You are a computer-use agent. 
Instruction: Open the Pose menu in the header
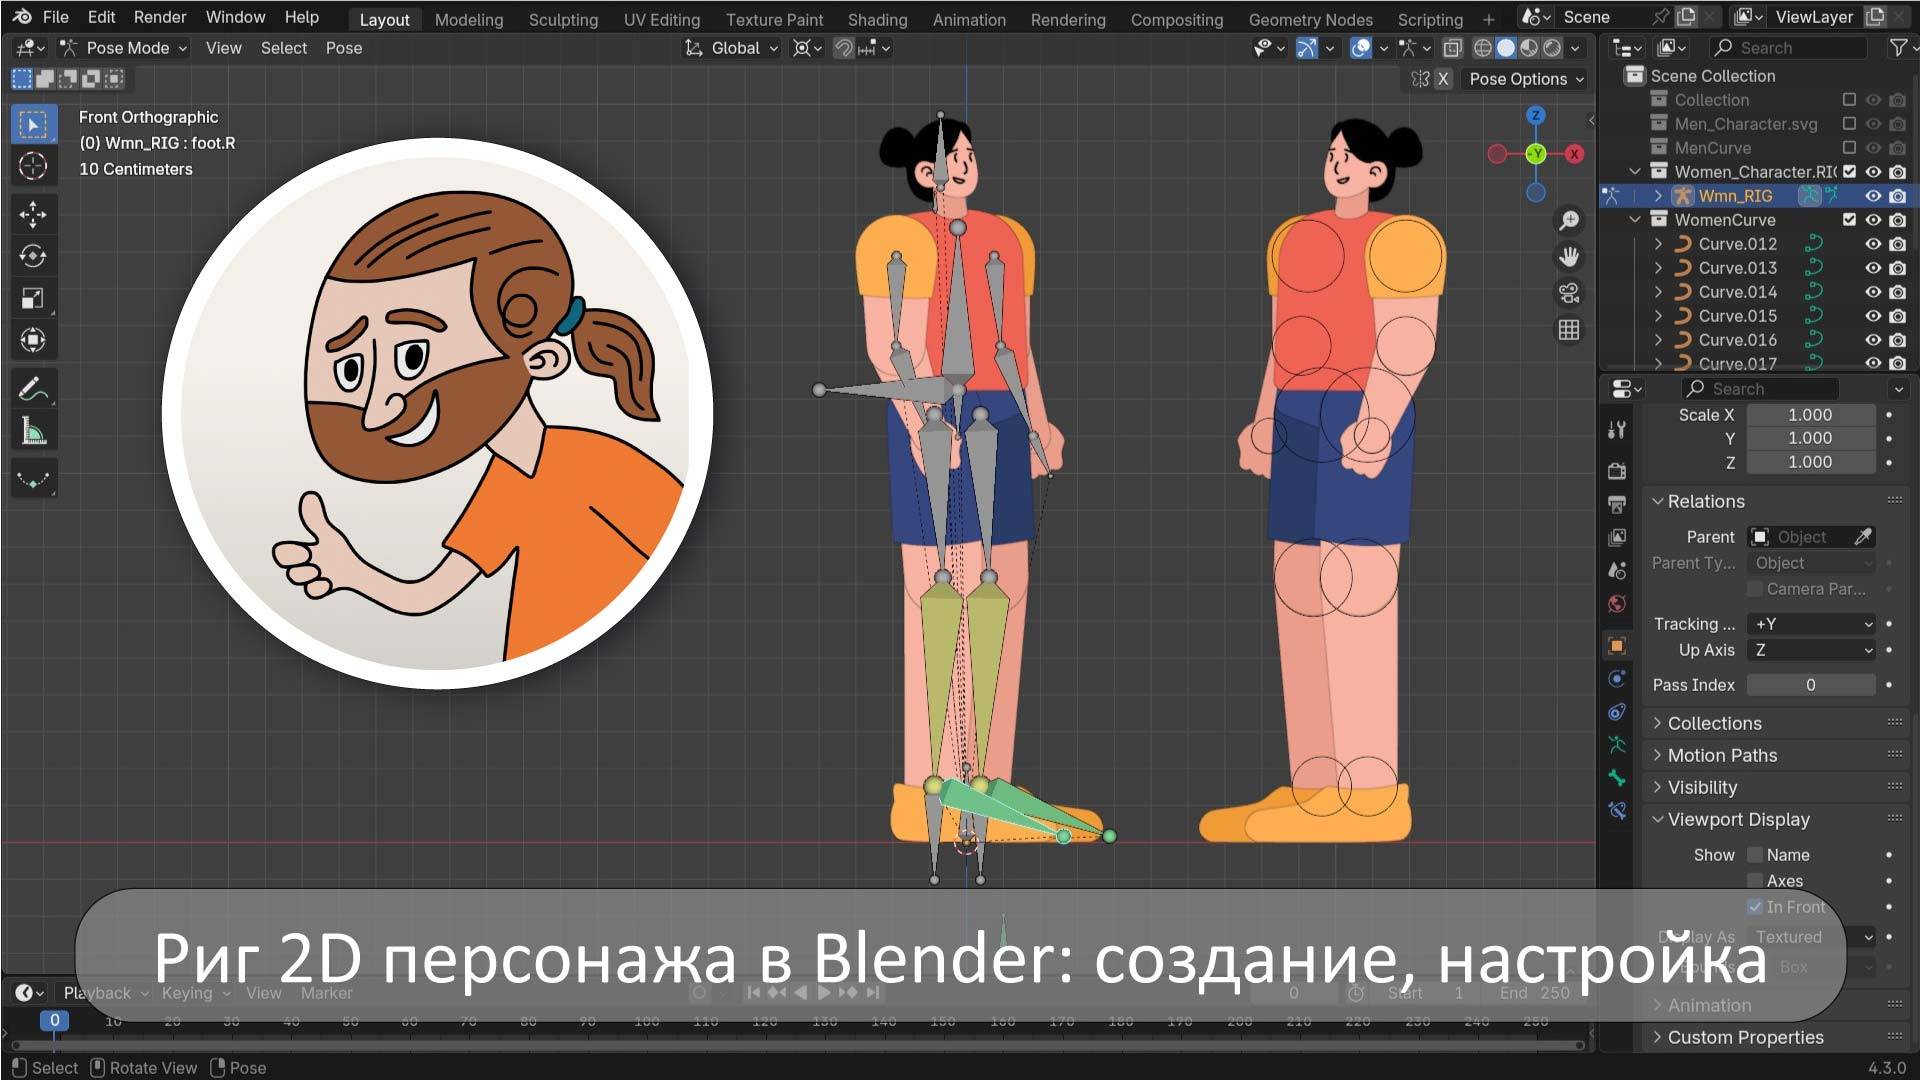pyautogui.click(x=344, y=47)
